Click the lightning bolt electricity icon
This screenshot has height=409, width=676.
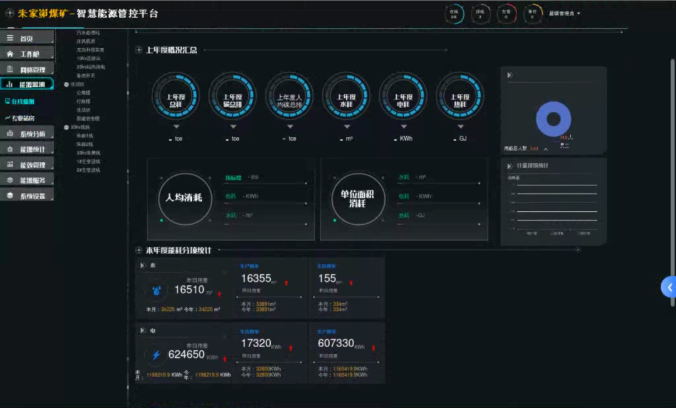156,355
